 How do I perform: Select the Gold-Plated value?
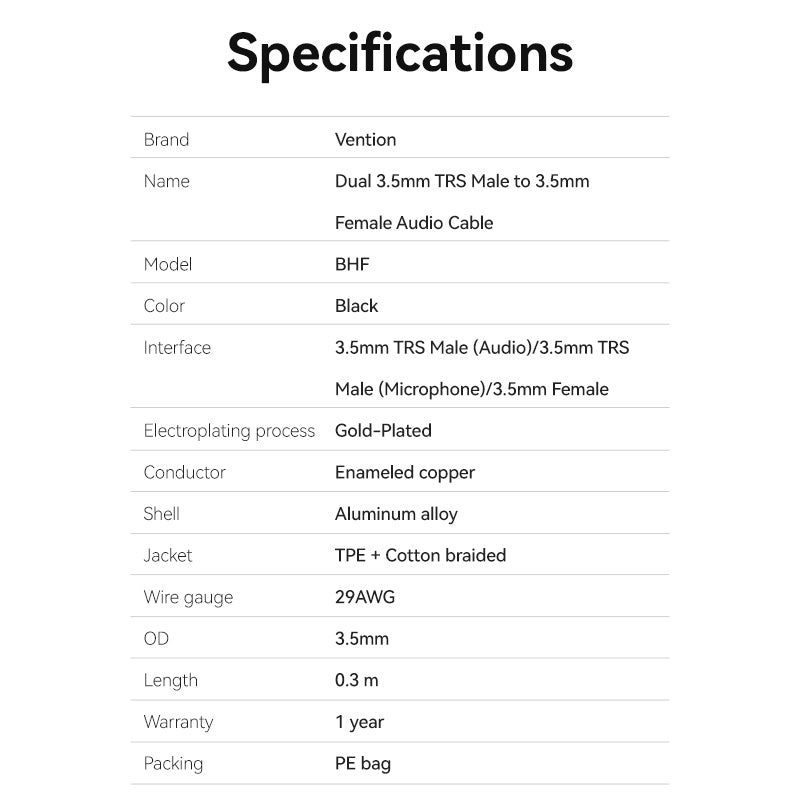pyautogui.click(x=383, y=431)
